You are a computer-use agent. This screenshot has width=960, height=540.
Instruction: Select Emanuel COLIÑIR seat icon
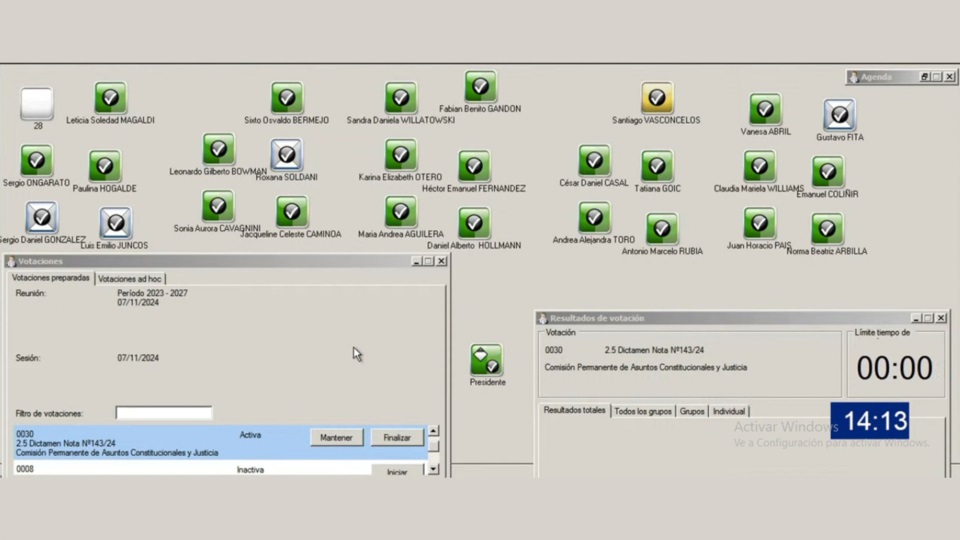click(827, 171)
